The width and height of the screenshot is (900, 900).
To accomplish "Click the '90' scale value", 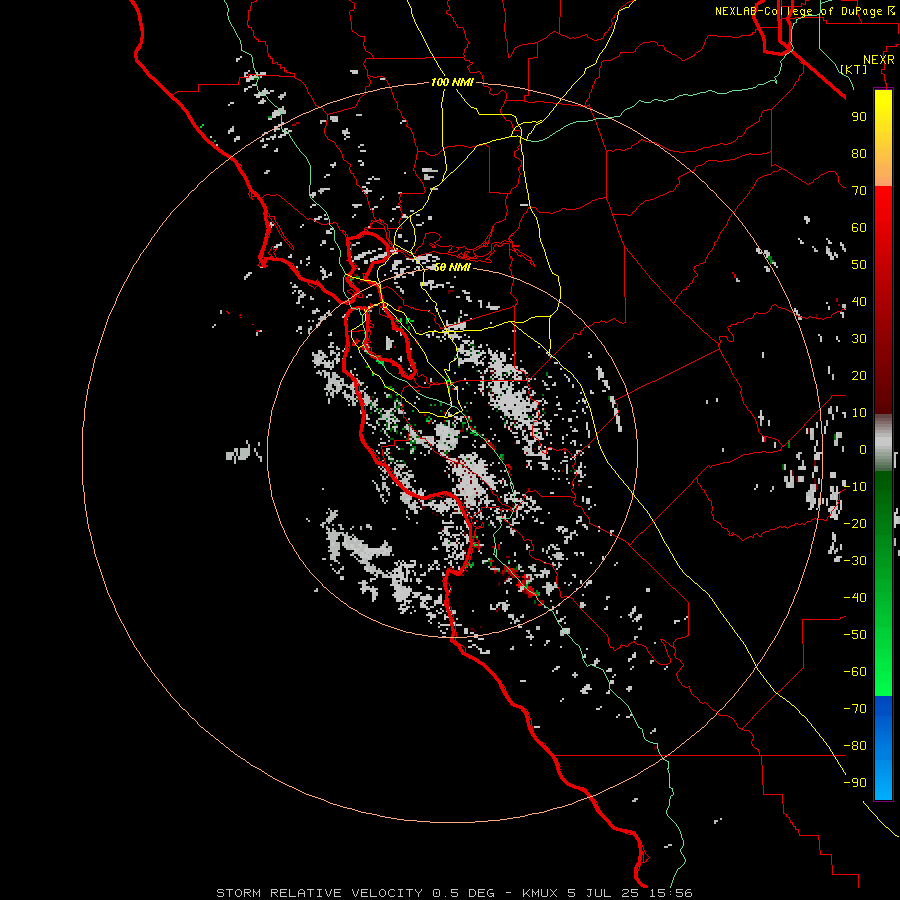I will (859, 117).
